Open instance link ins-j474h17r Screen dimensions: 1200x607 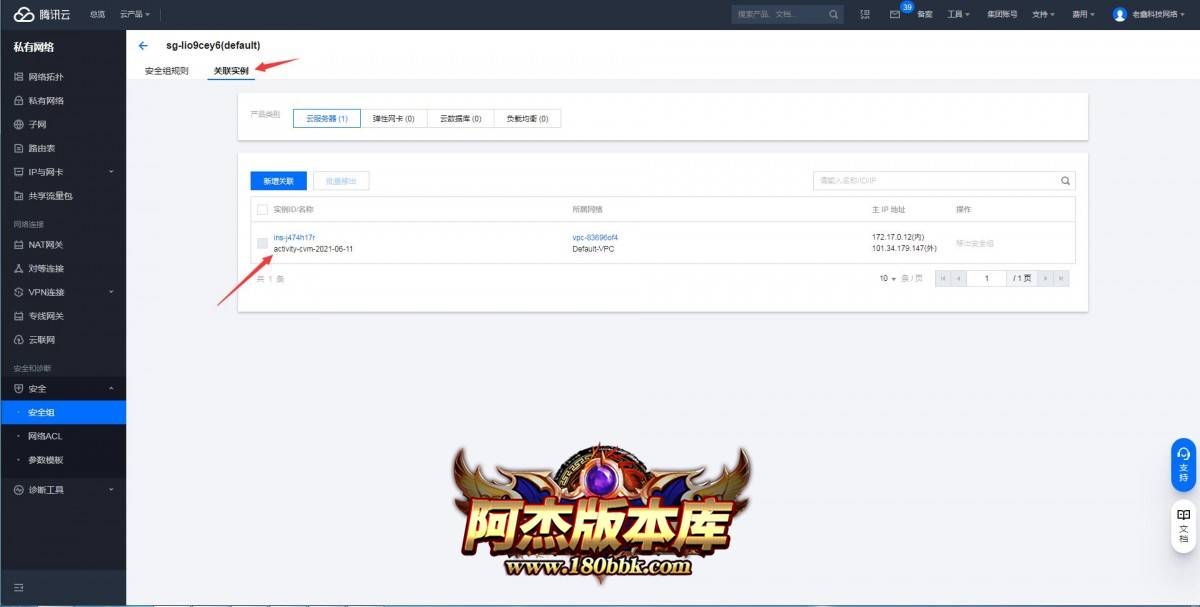click(294, 237)
